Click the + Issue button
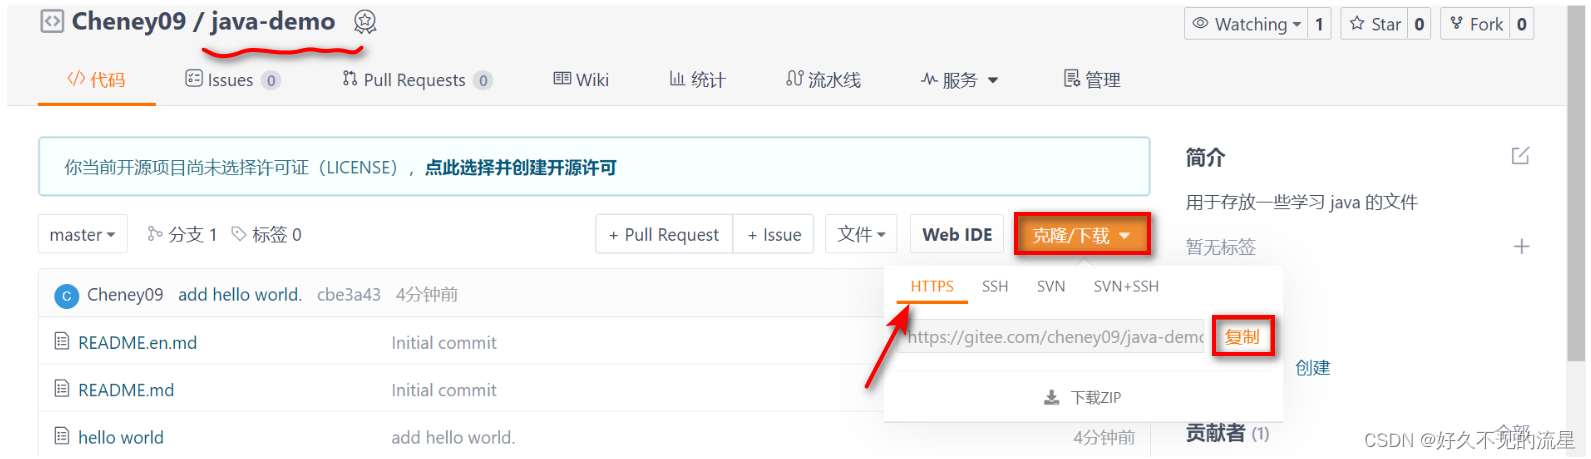Screen dimensions: 1591x459 click(x=774, y=234)
